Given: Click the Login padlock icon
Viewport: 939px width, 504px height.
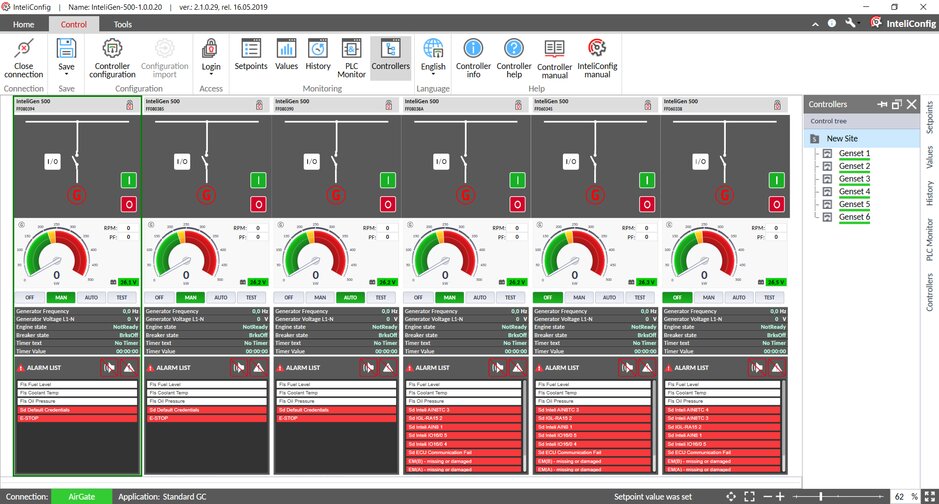Looking at the screenshot, I should point(210,48).
